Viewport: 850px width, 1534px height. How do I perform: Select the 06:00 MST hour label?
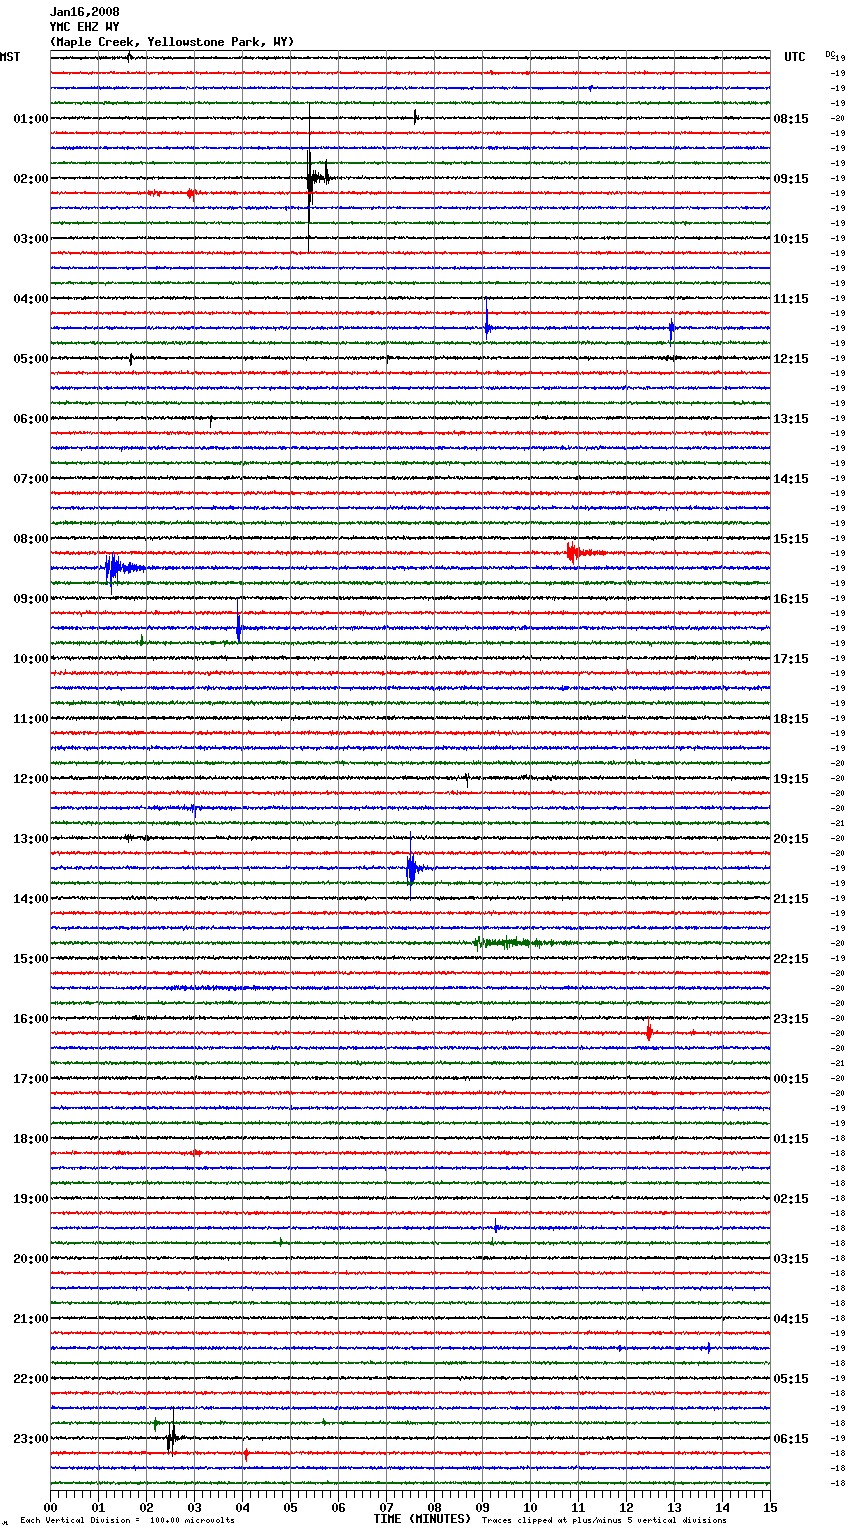(x=30, y=419)
